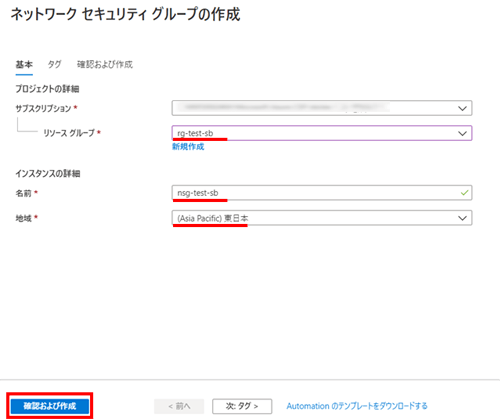Switch to the 確認および作成 tab

(105, 64)
